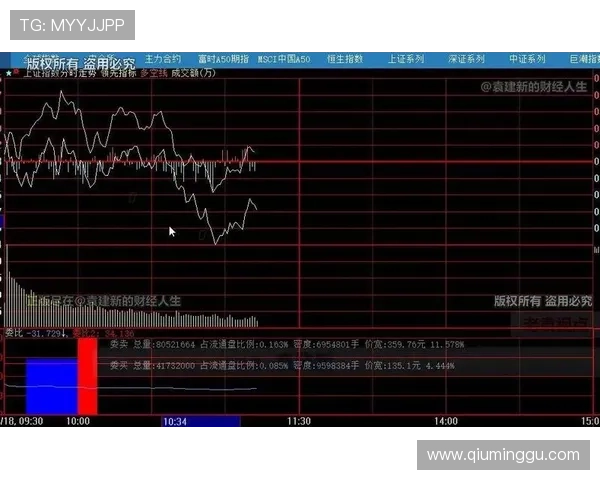
Task: Click the red 委比 bar
Action: point(88,376)
